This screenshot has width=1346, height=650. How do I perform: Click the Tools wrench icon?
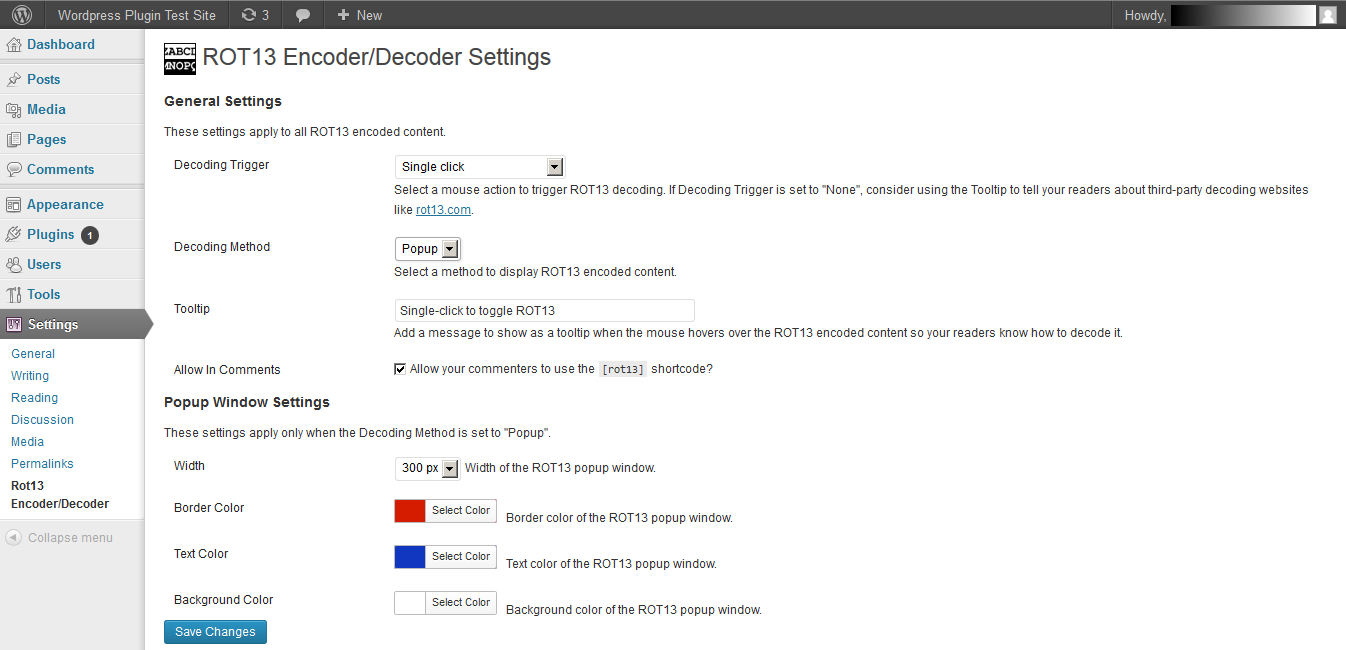click(x=14, y=294)
